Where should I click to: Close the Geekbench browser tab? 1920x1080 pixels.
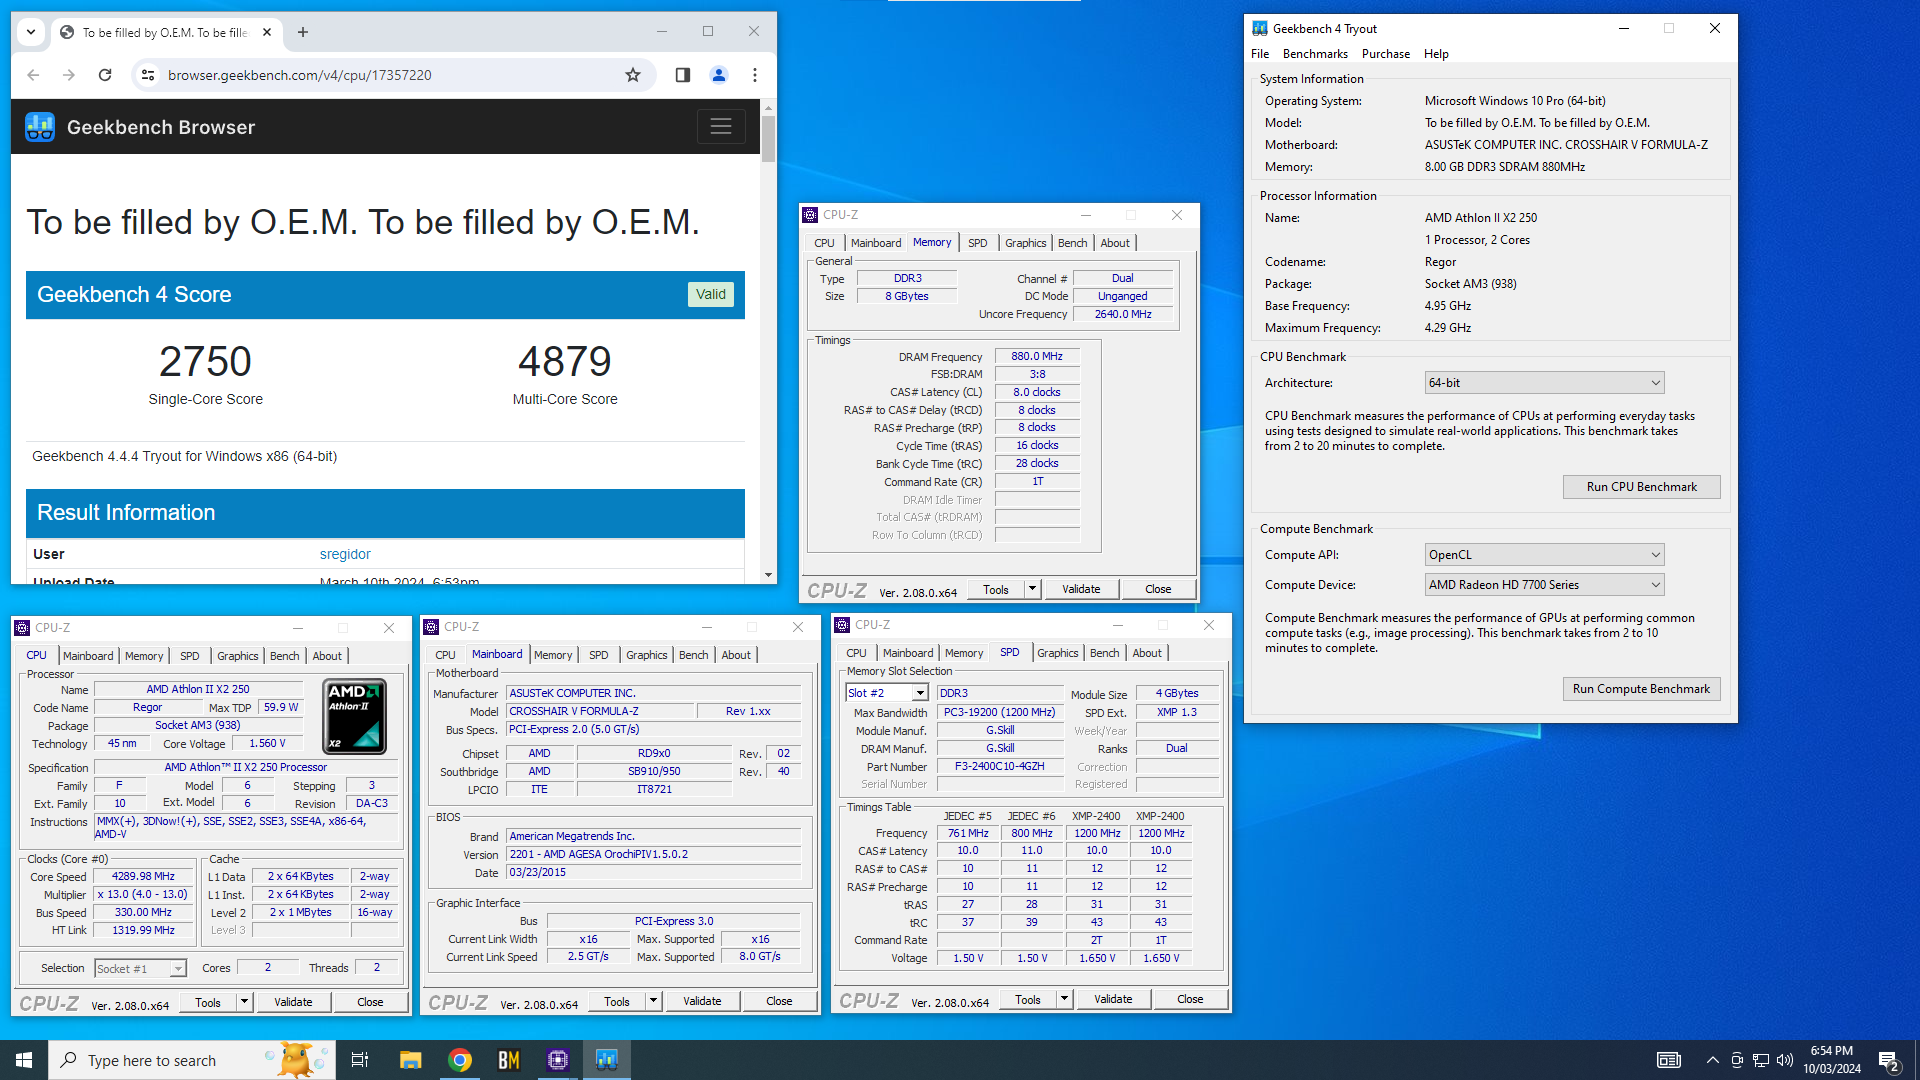(267, 32)
